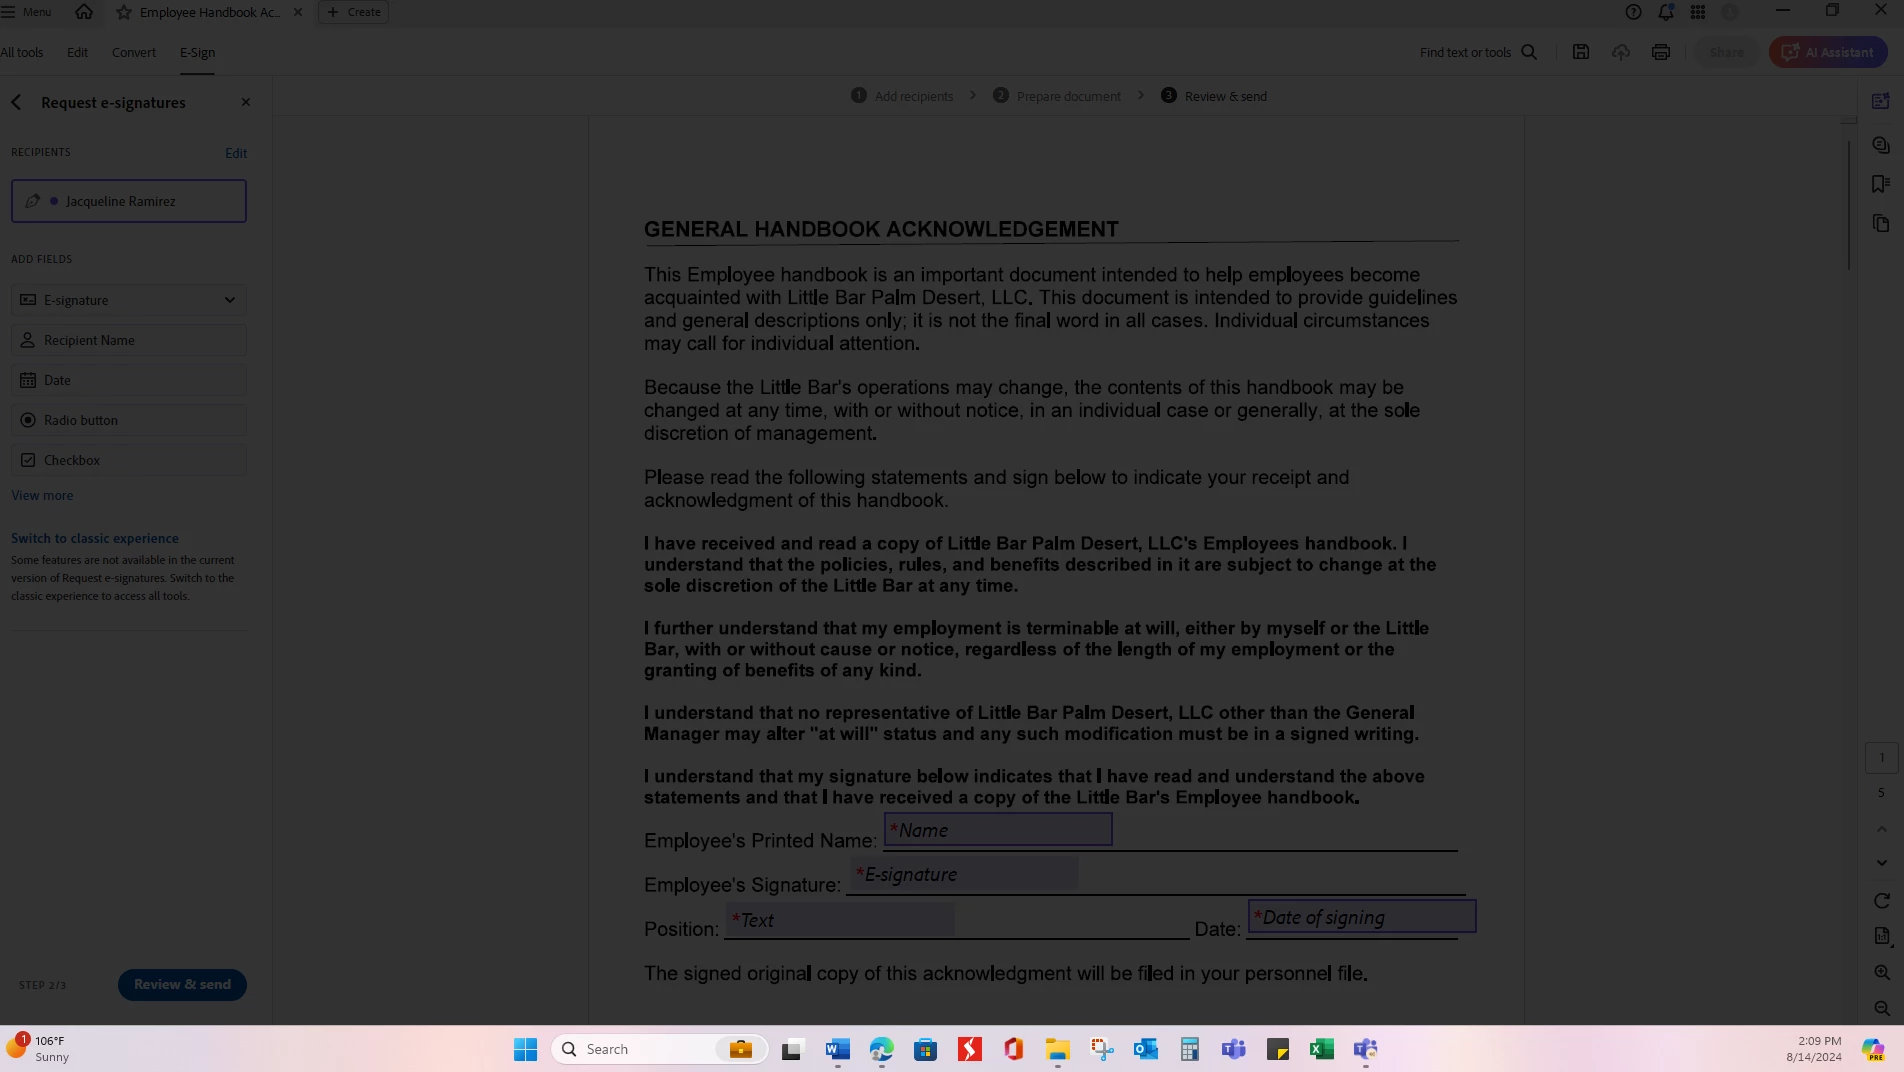Star the Employee Handbook tab
1904x1072 pixels.
click(x=124, y=12)
